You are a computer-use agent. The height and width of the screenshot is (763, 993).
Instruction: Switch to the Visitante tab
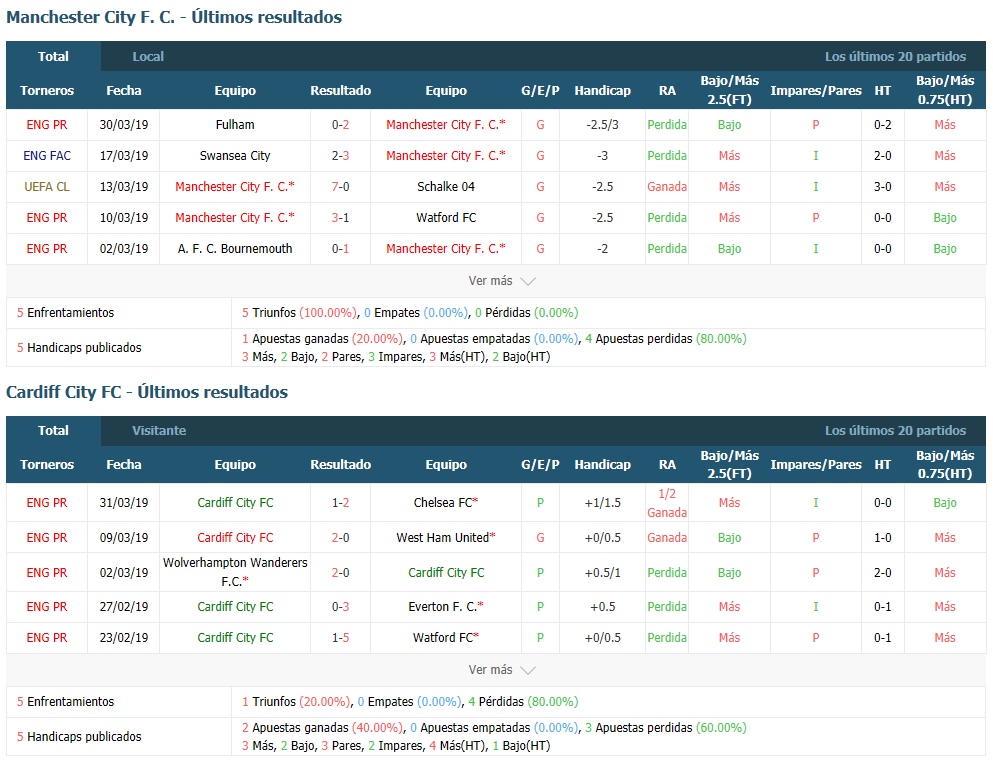(159, 431)
